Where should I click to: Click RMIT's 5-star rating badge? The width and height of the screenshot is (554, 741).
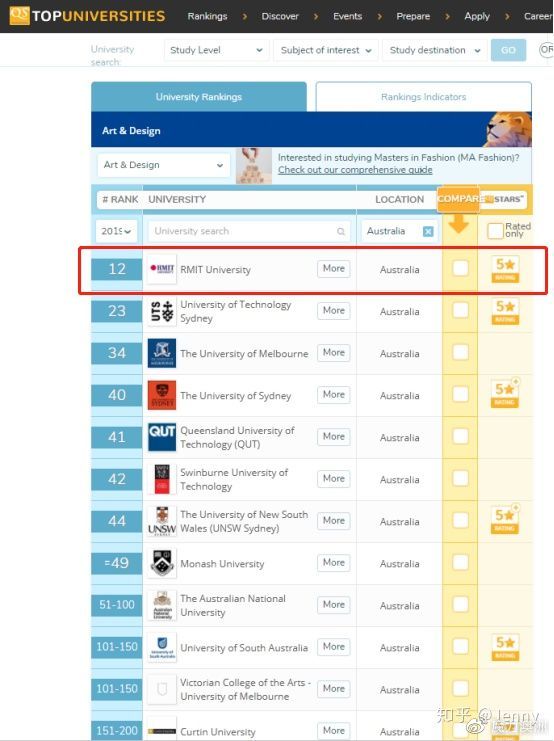[x=505, y=269]
